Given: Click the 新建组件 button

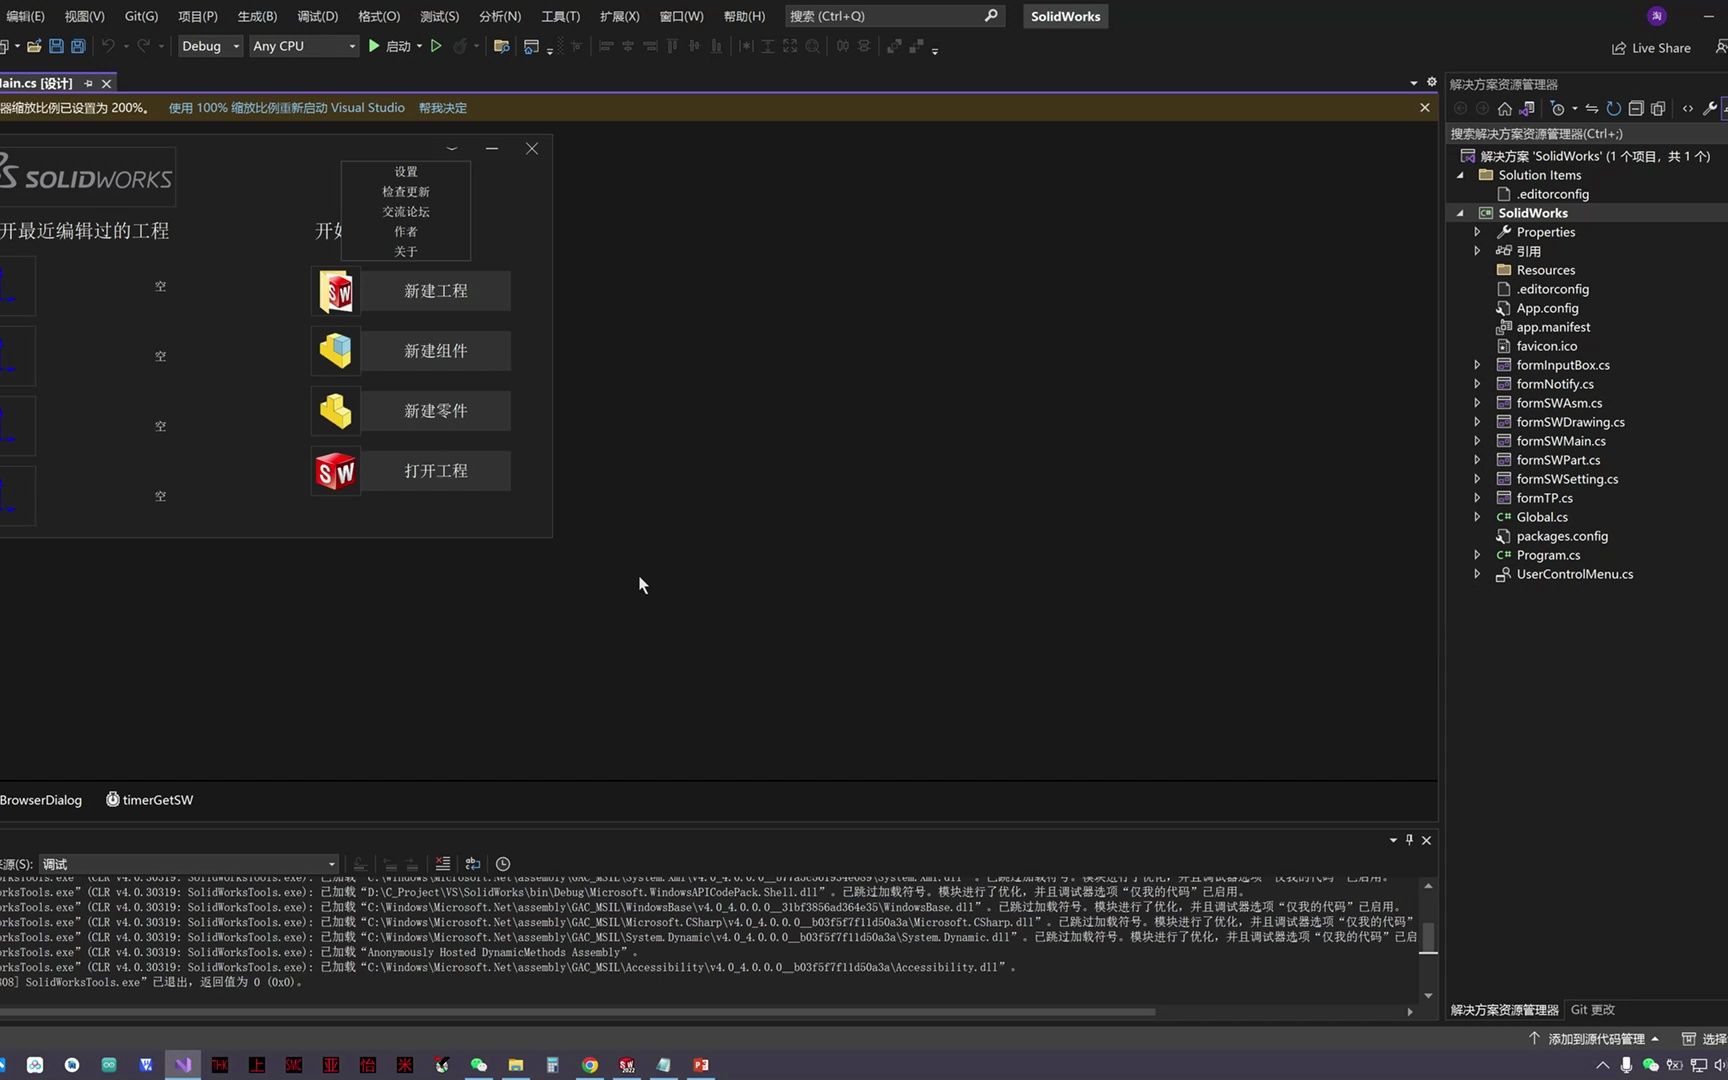Looking at the screenshot, I should pyautogui.click(x=436, y=351).
